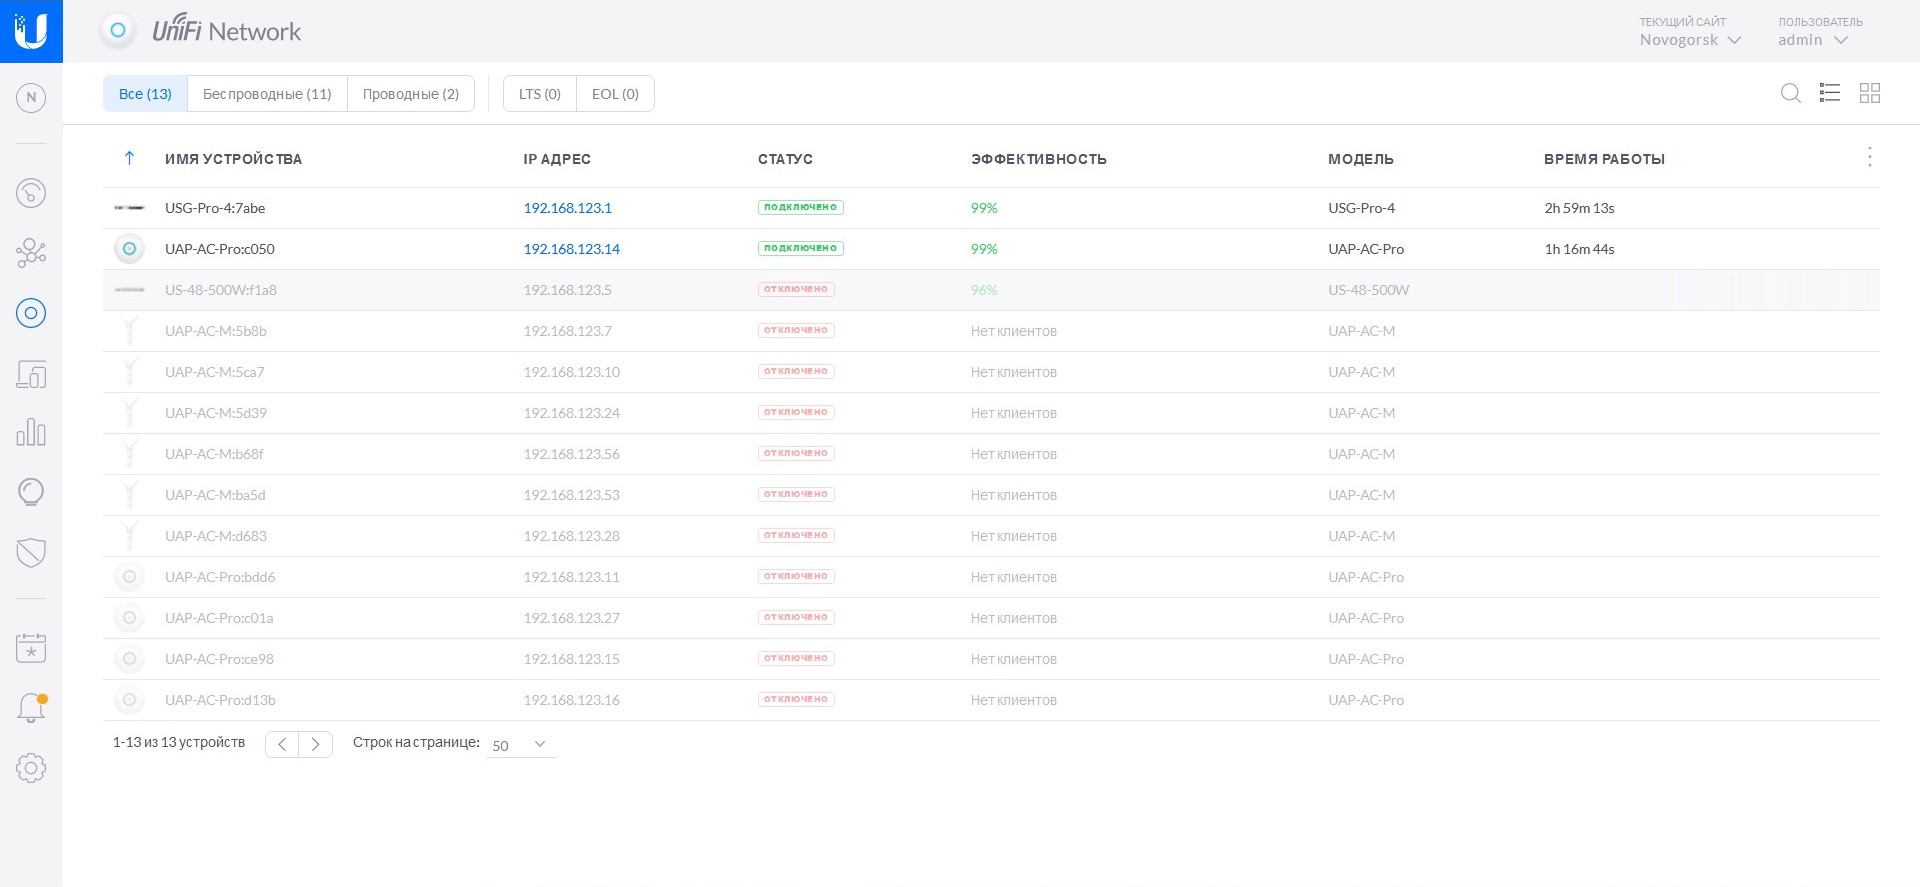This screenshot has height=887, width=1920.
Task: Click the search magnifier icon
Action: click(x=1790, y=93)
